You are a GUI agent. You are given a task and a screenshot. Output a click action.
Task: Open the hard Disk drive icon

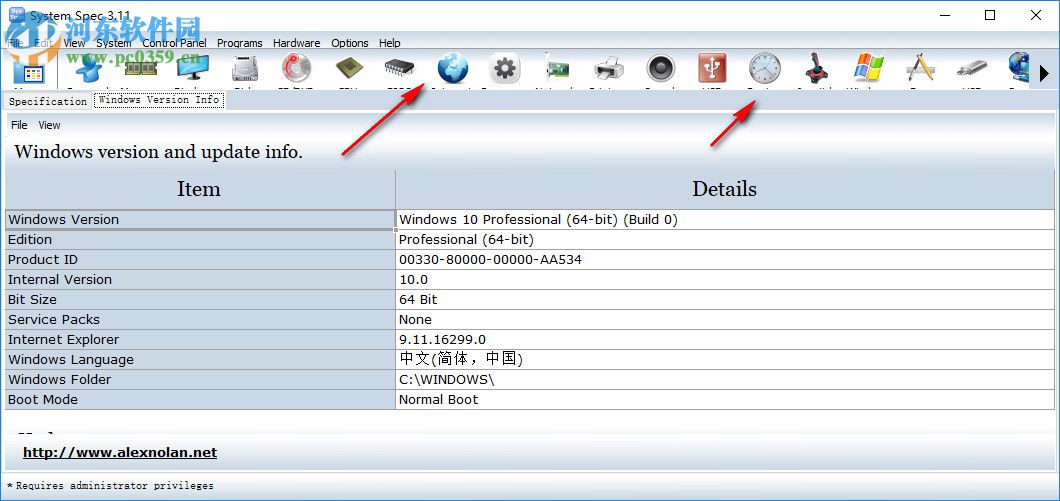pyautogui.click(x=245, y=69)
